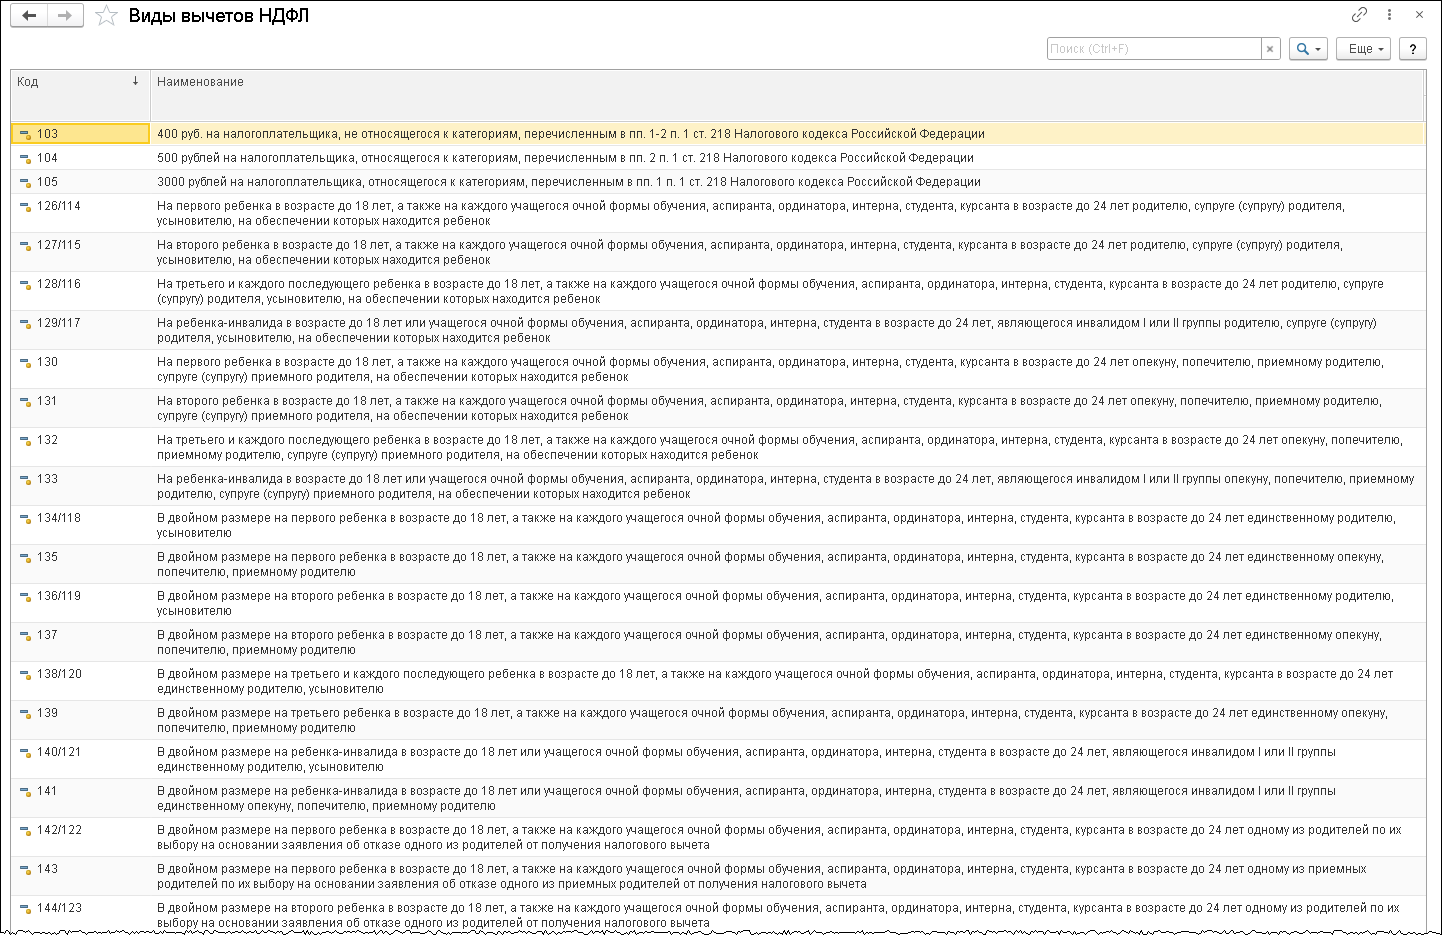
Task: Select row icon for code 105
Action: coord(26,182)
